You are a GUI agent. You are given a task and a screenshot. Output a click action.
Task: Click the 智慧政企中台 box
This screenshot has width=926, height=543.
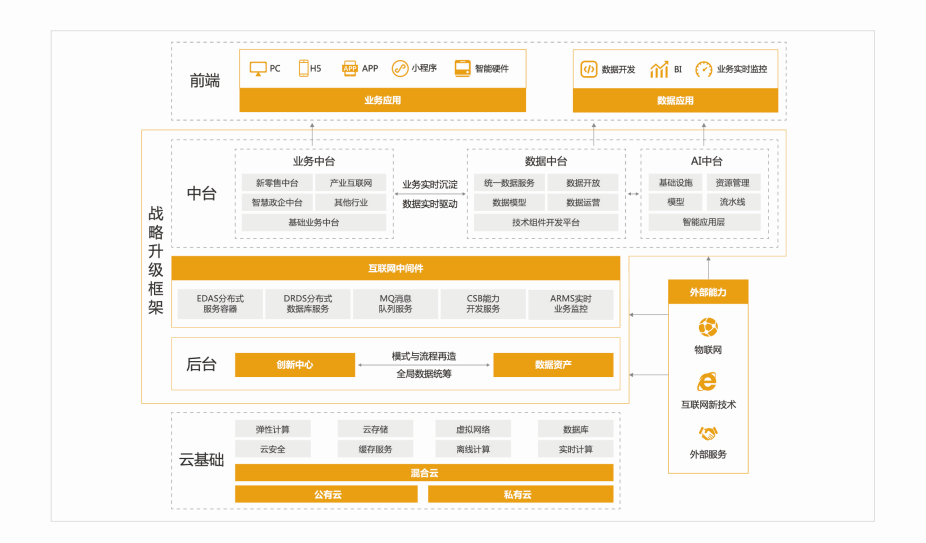(x=276, y=202)
